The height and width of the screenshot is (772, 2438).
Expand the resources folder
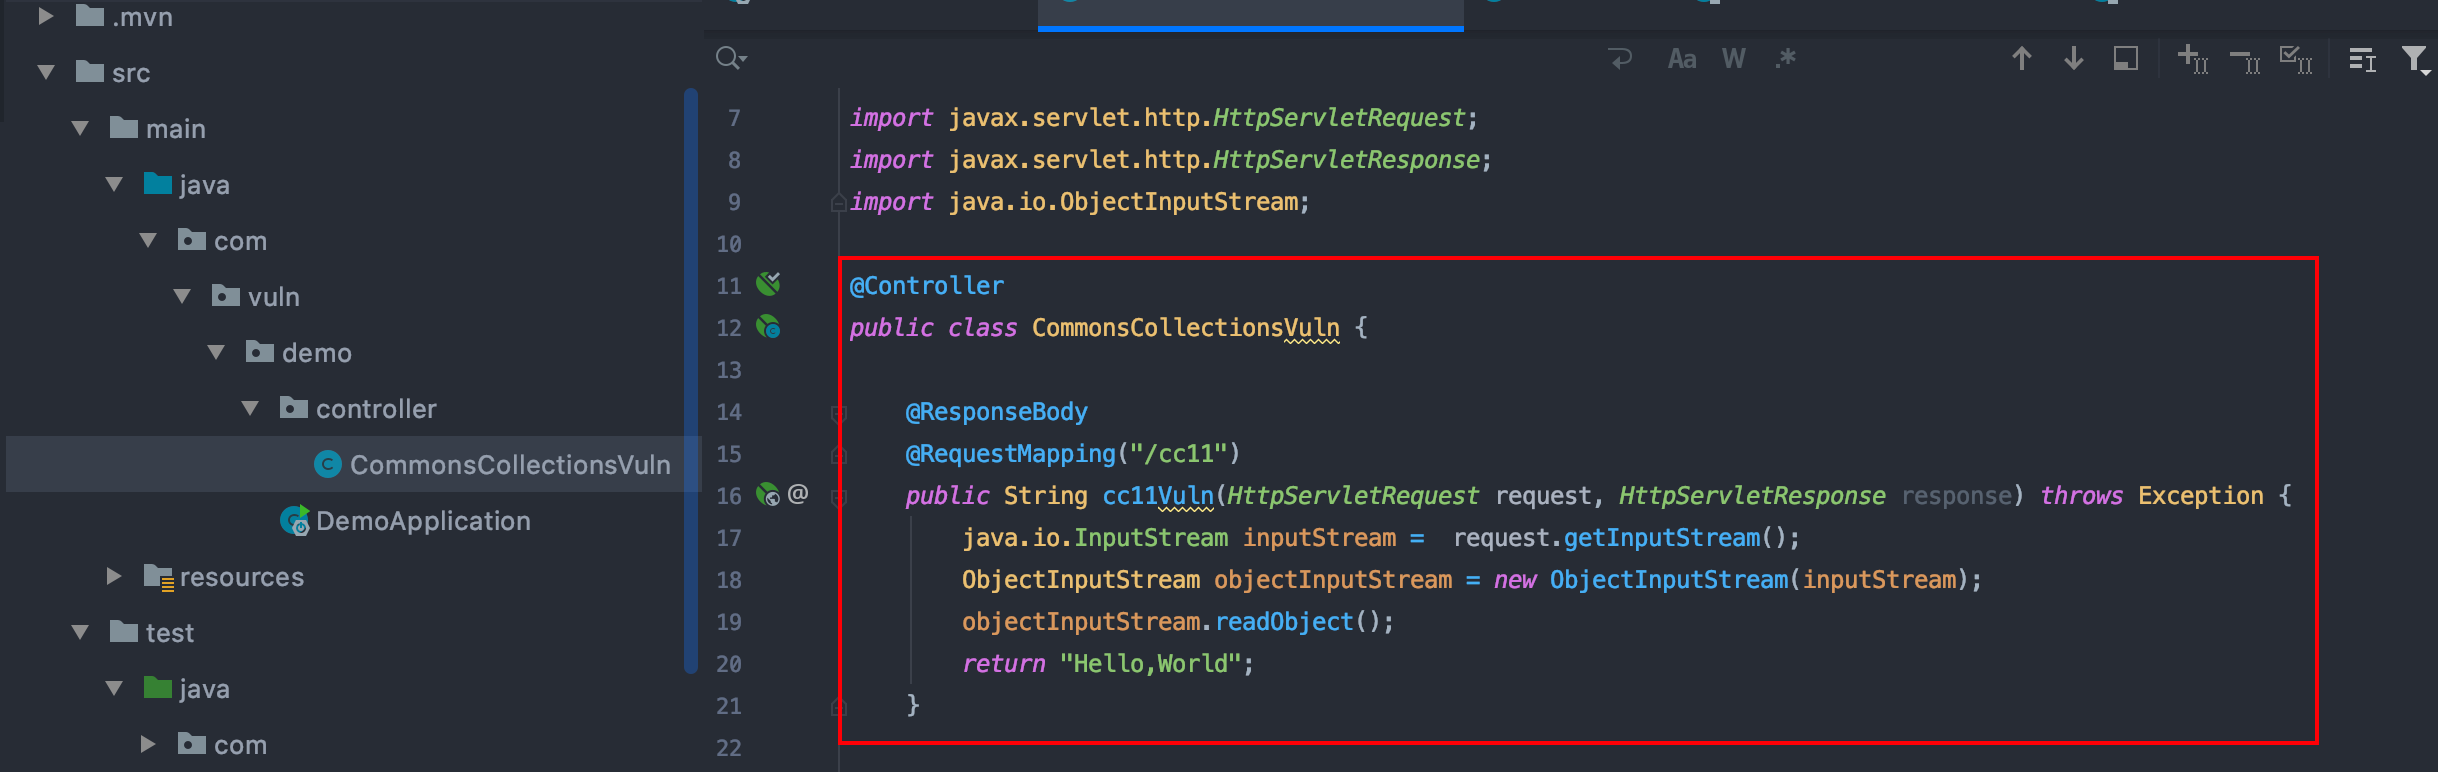click(114, 577)
